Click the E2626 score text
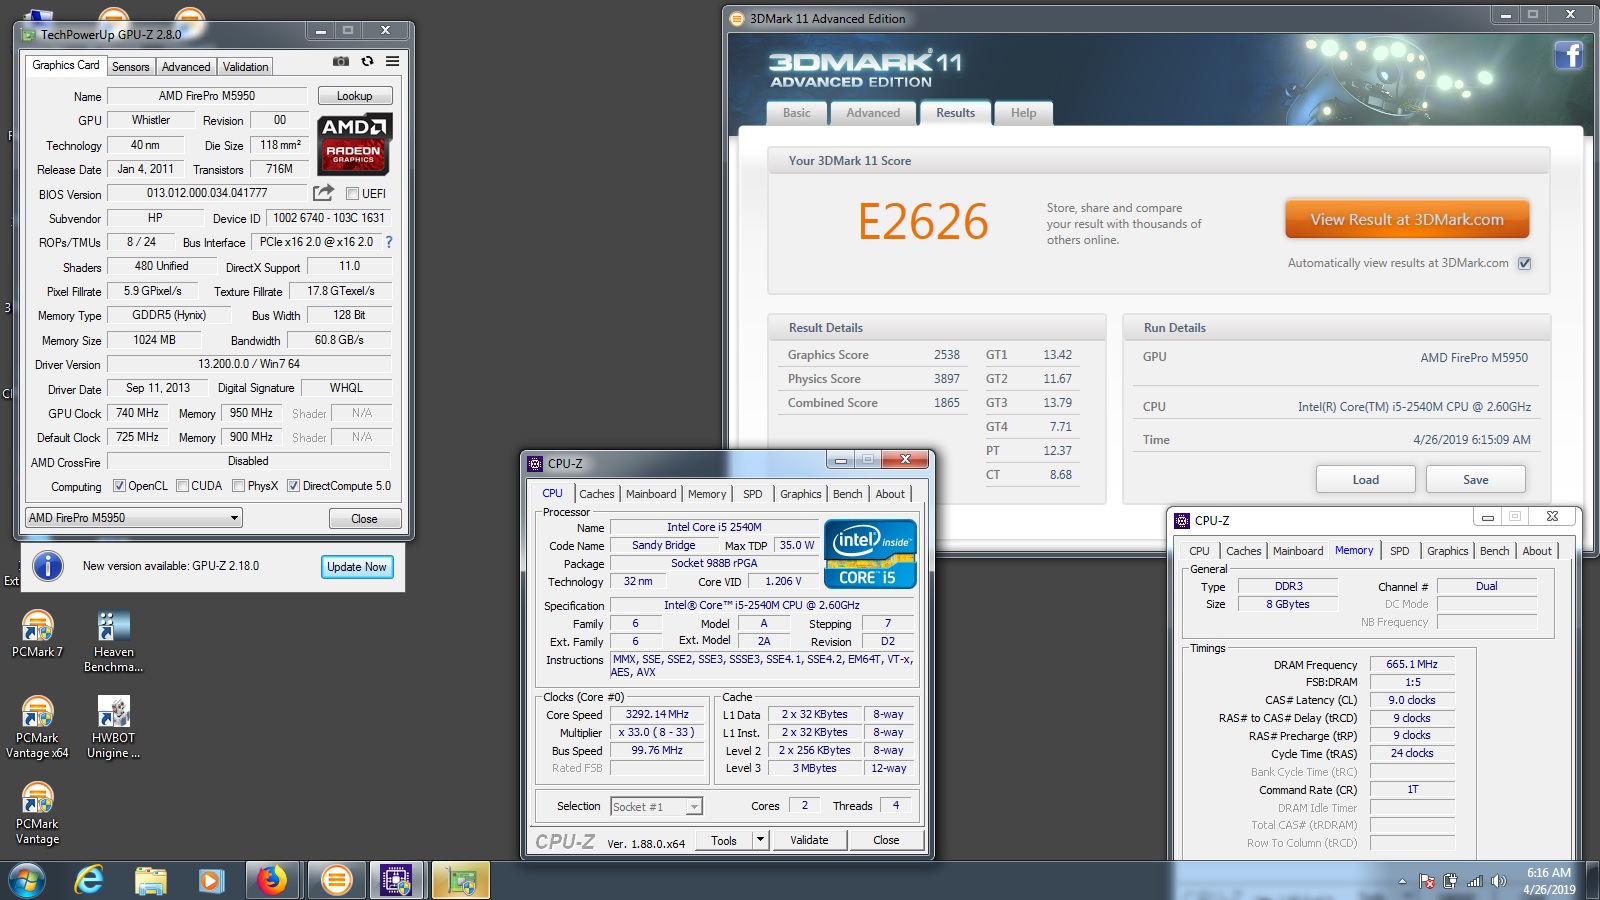 (x=923, y=222)
